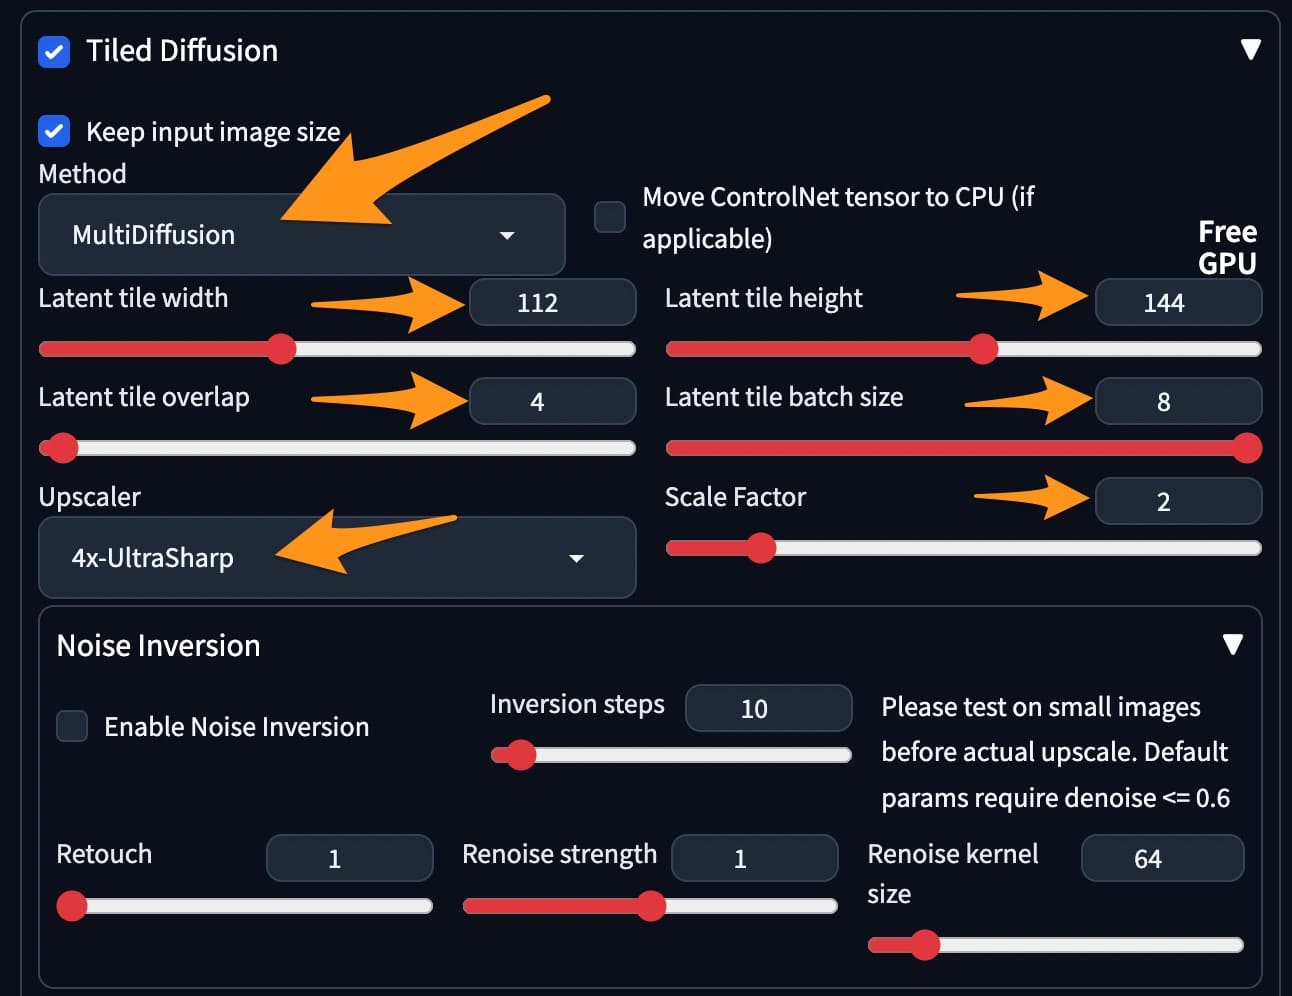Click the Renoise kernel size field

coord(1162,858)
